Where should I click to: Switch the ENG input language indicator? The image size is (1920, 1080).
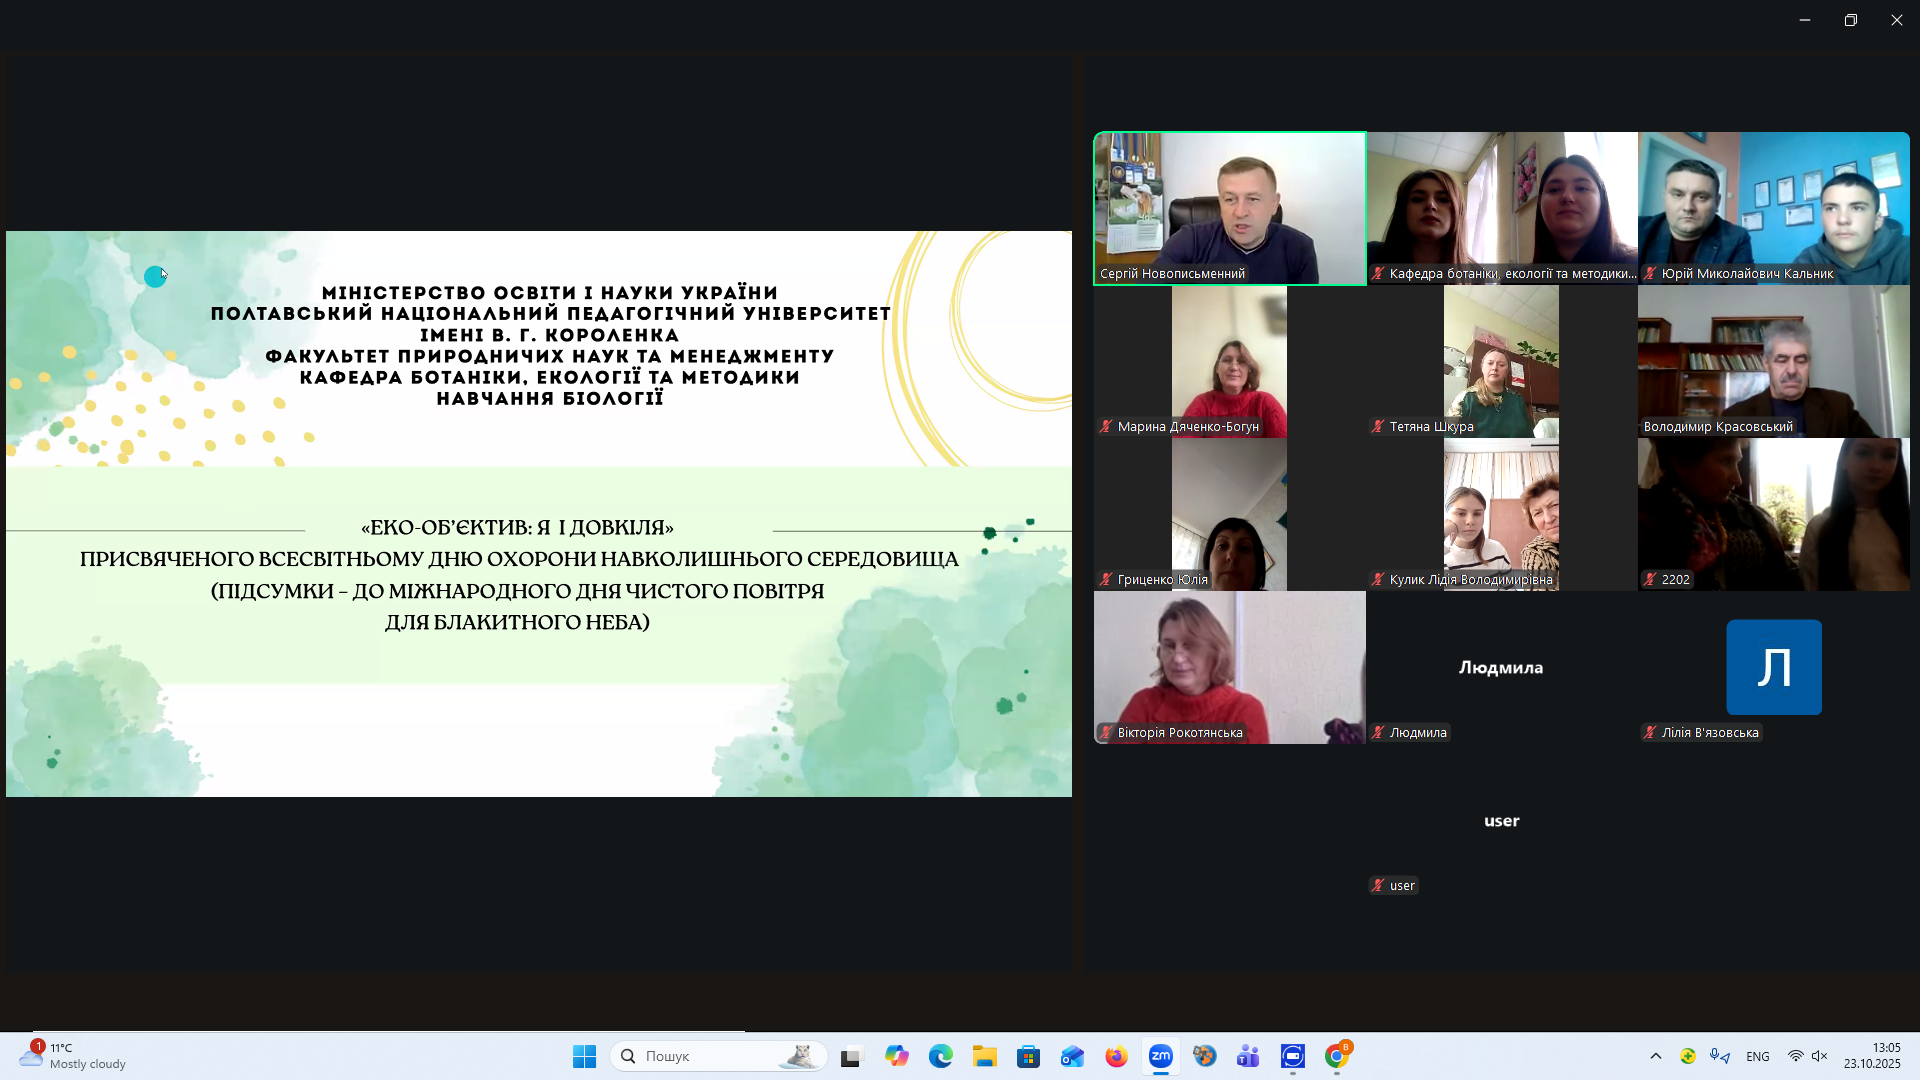1757,1056
